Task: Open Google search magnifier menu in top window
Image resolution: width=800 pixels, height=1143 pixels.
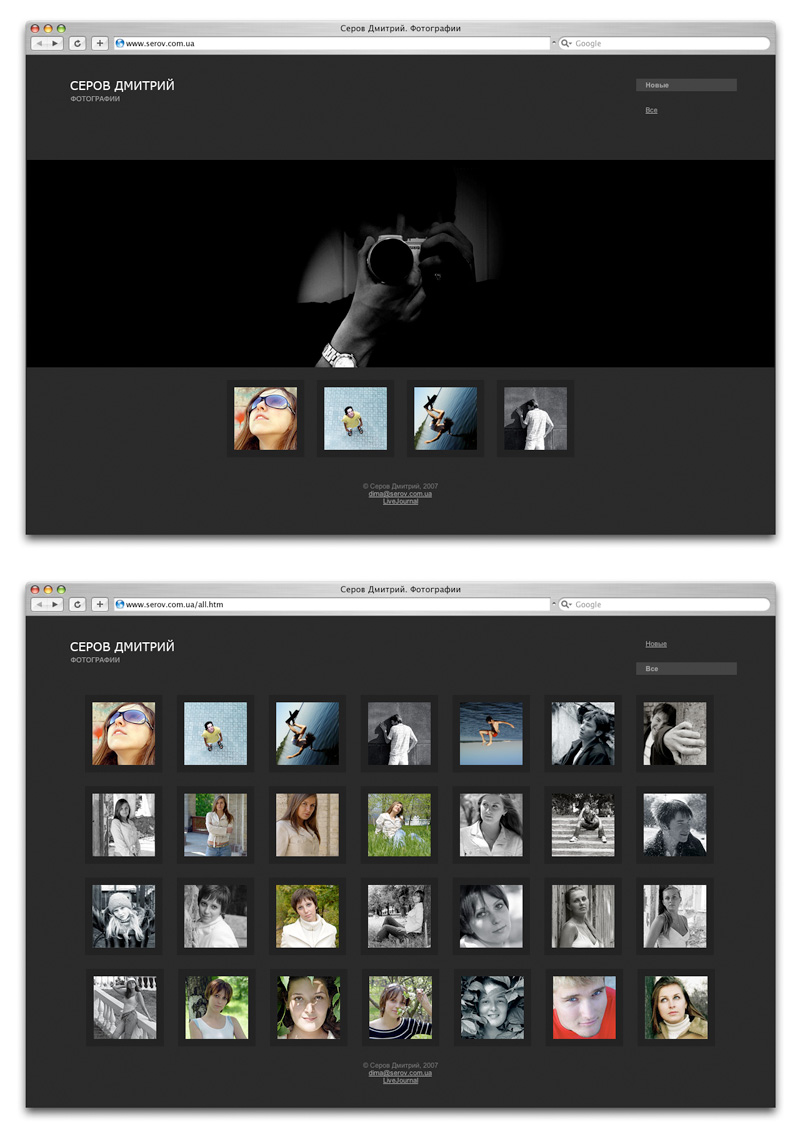Action: tap(566, 43)
